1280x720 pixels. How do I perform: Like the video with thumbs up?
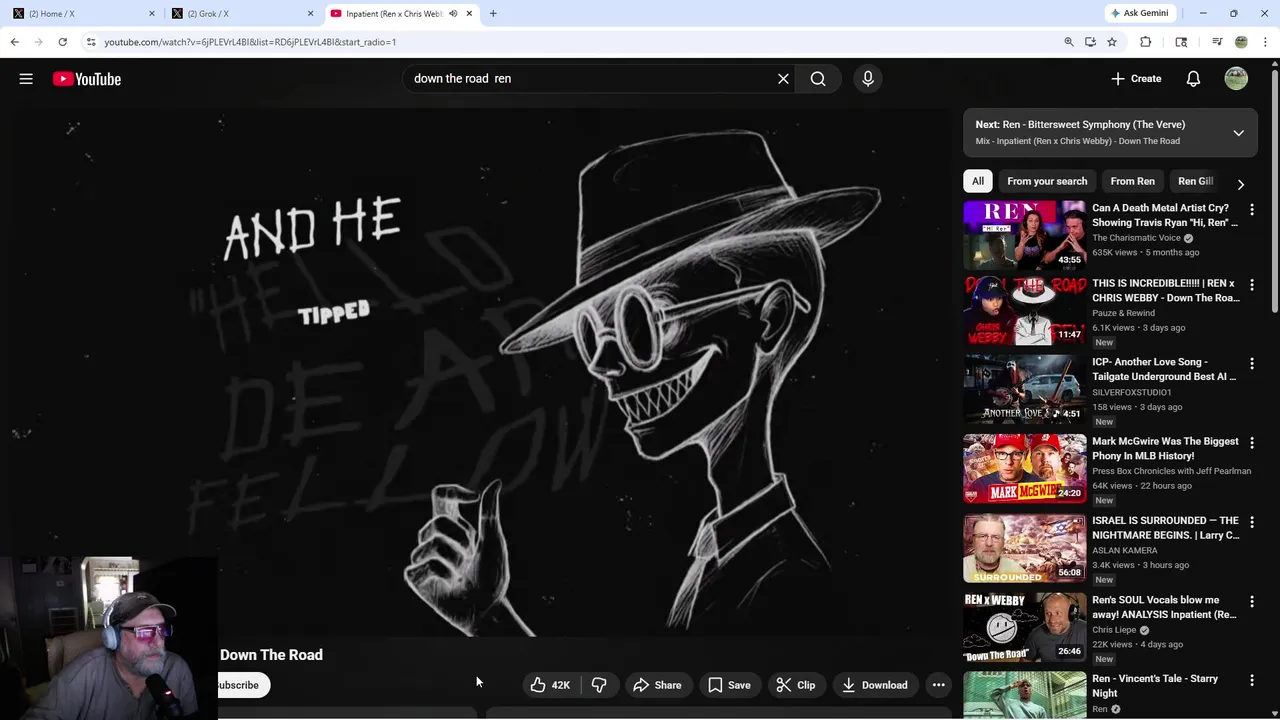click(x=550, y=685)
